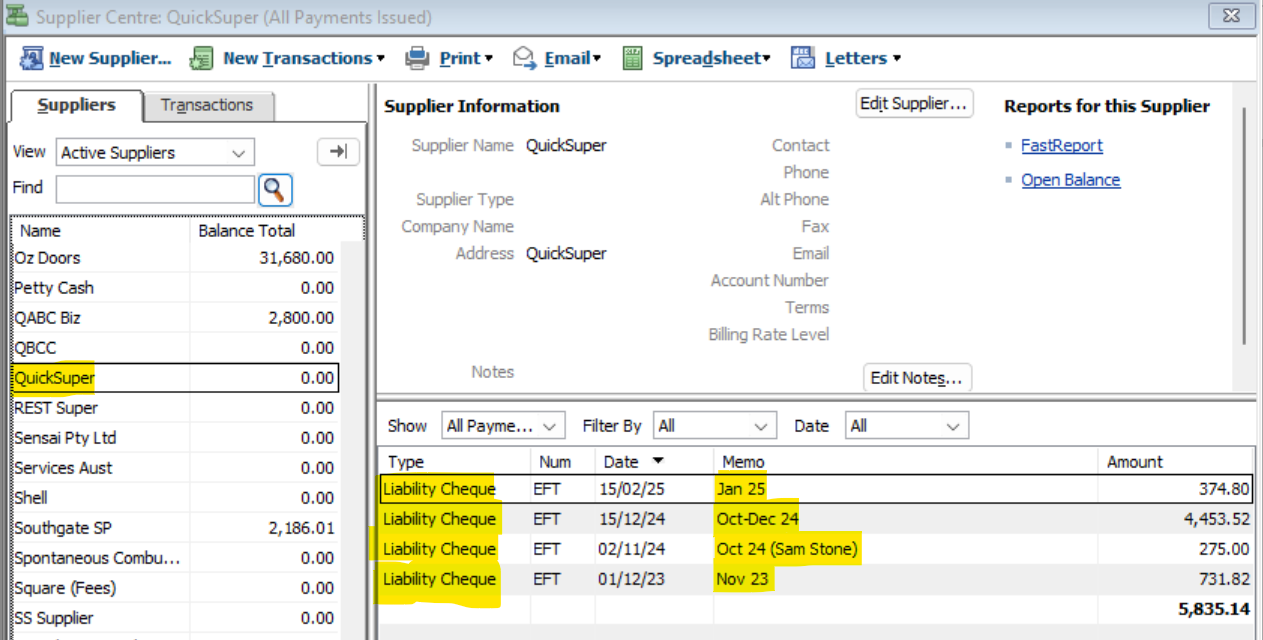Click the New Transactions icon
The height and width of the screenshot is (640, 1263).
(202, 58)
